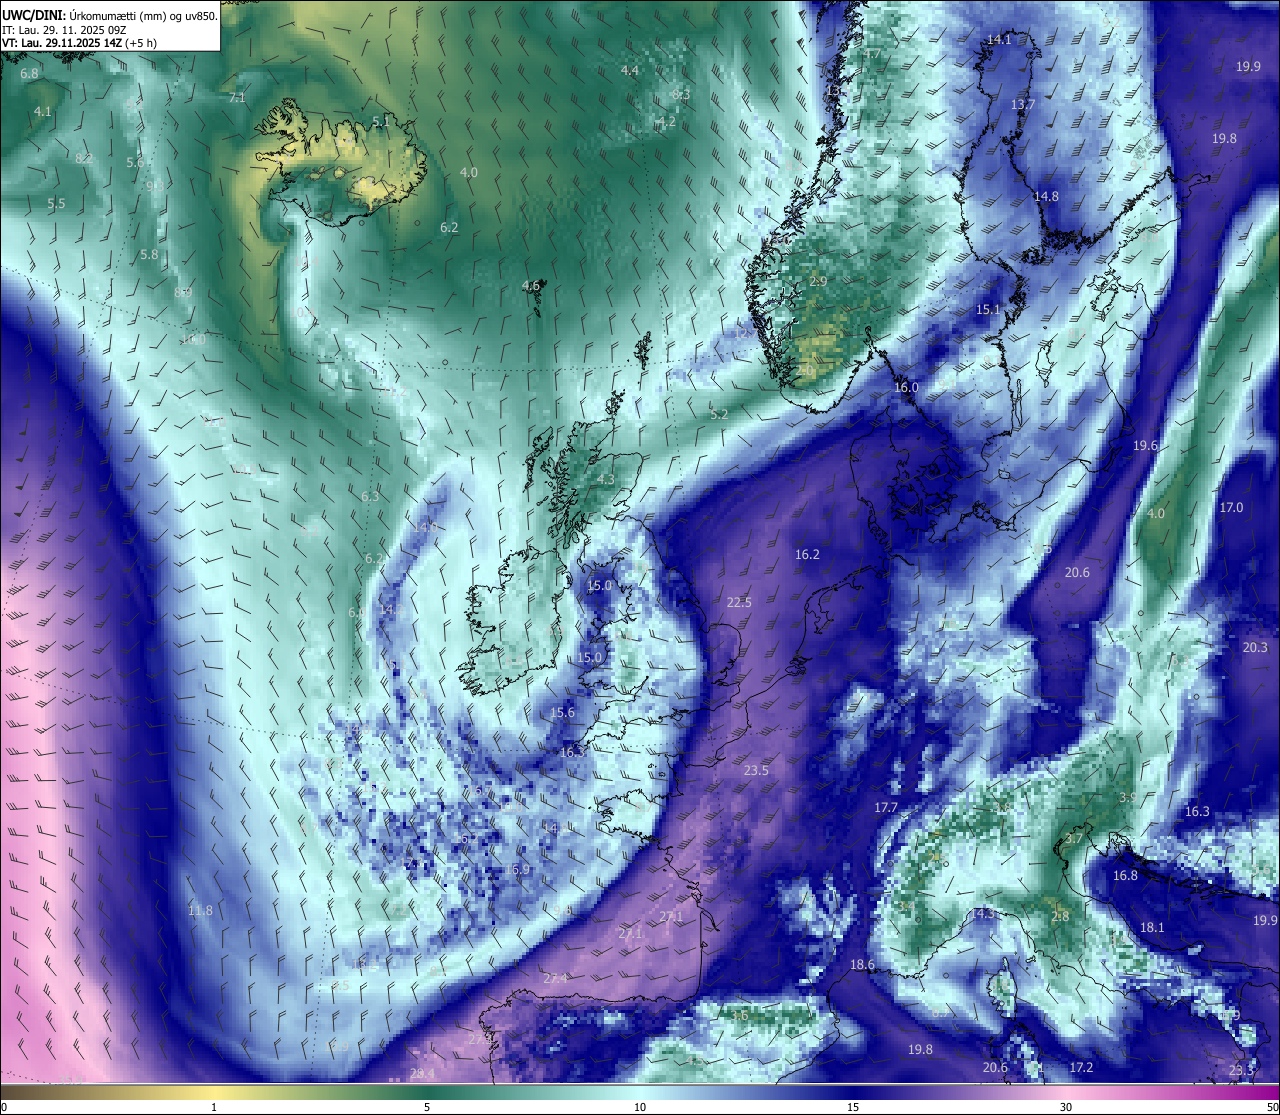Click the value "4.4" on the map
1280x1115 pixels.
pos(629,71)
